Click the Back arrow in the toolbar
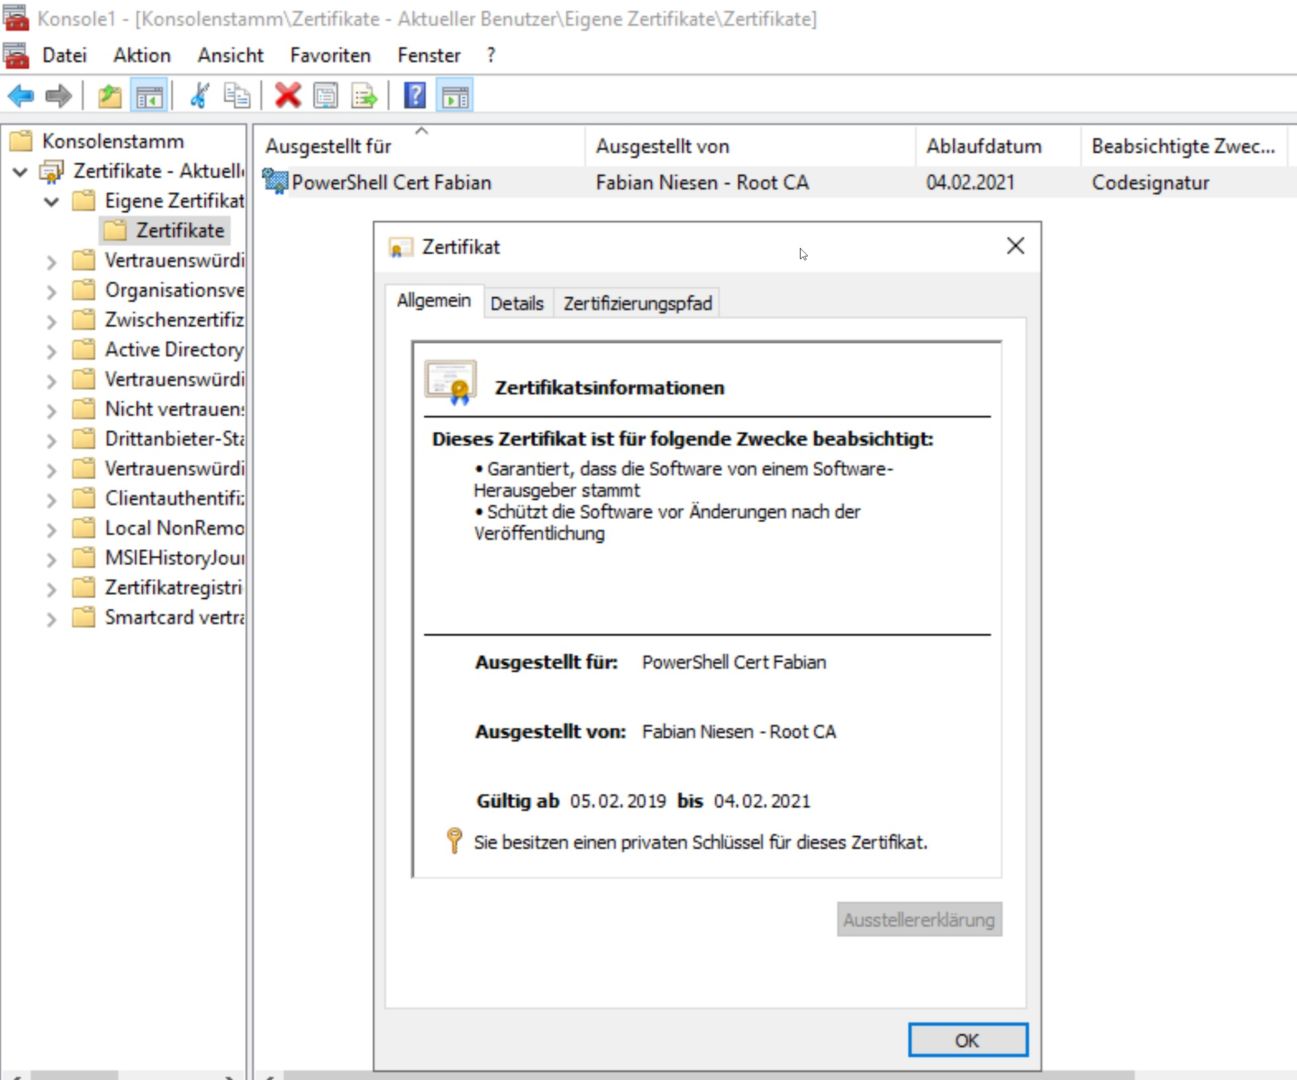Image resolution: width=1297 pixels, height=1080 pixels. point(20,96)
